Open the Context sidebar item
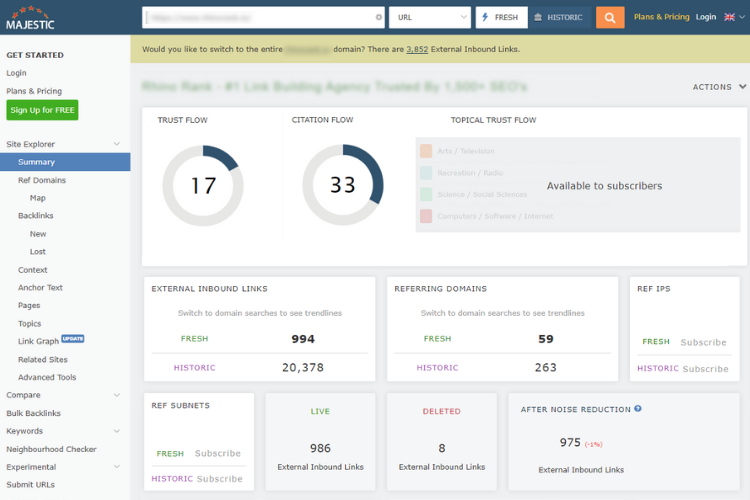 33,270
